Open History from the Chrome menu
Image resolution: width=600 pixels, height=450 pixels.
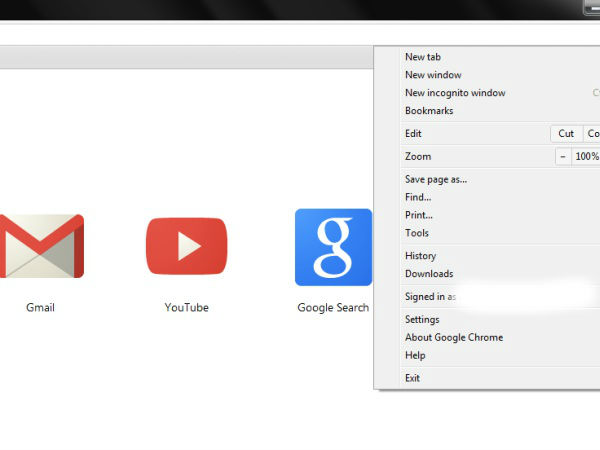tap(420, 256)
